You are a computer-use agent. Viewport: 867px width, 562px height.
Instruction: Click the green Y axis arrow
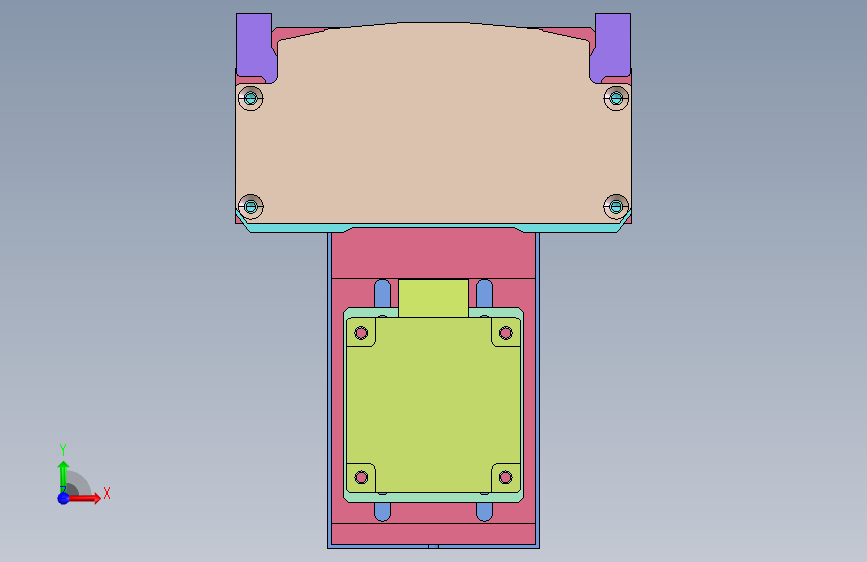point(64,476)
